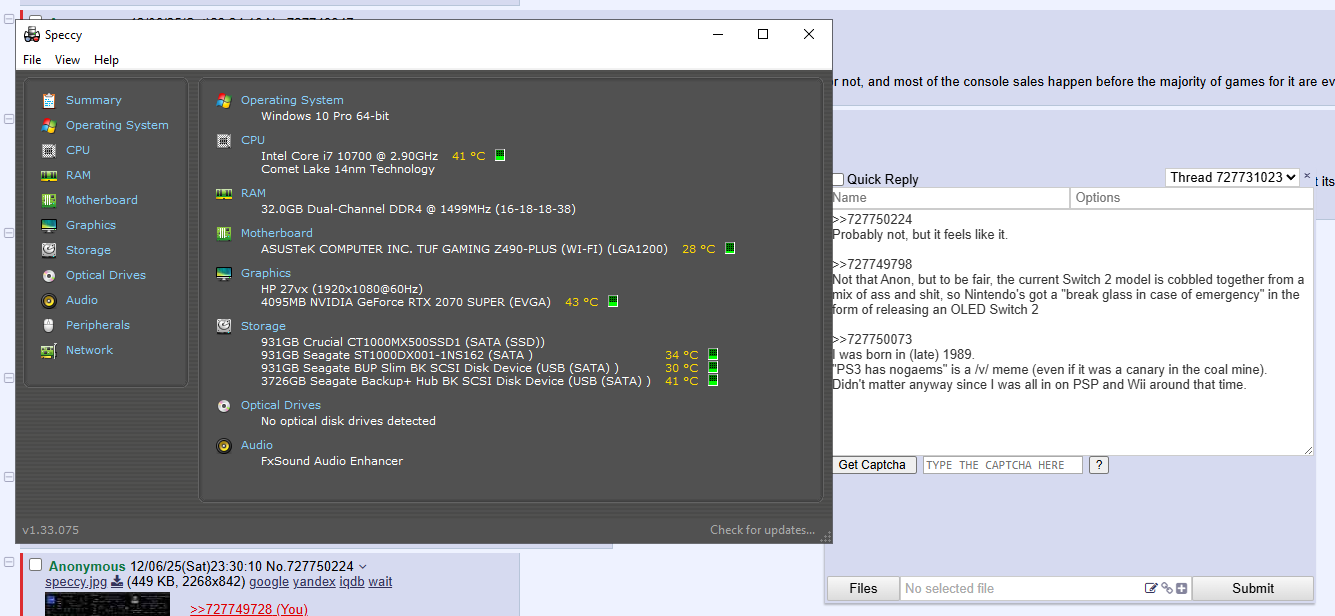Screen dimensions: 1335x616
Task: Click the Graphics monitor icon in sidebar
Action: click(x=48, y=225)
